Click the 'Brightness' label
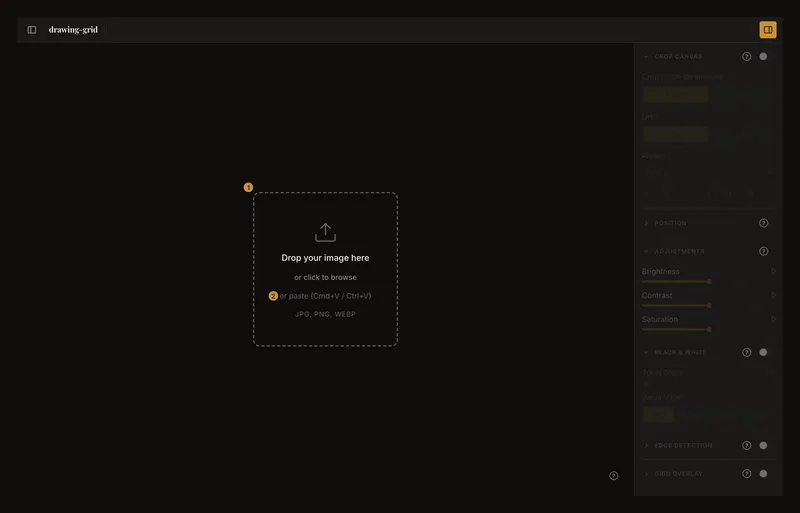800x513 pixels. 660,272
